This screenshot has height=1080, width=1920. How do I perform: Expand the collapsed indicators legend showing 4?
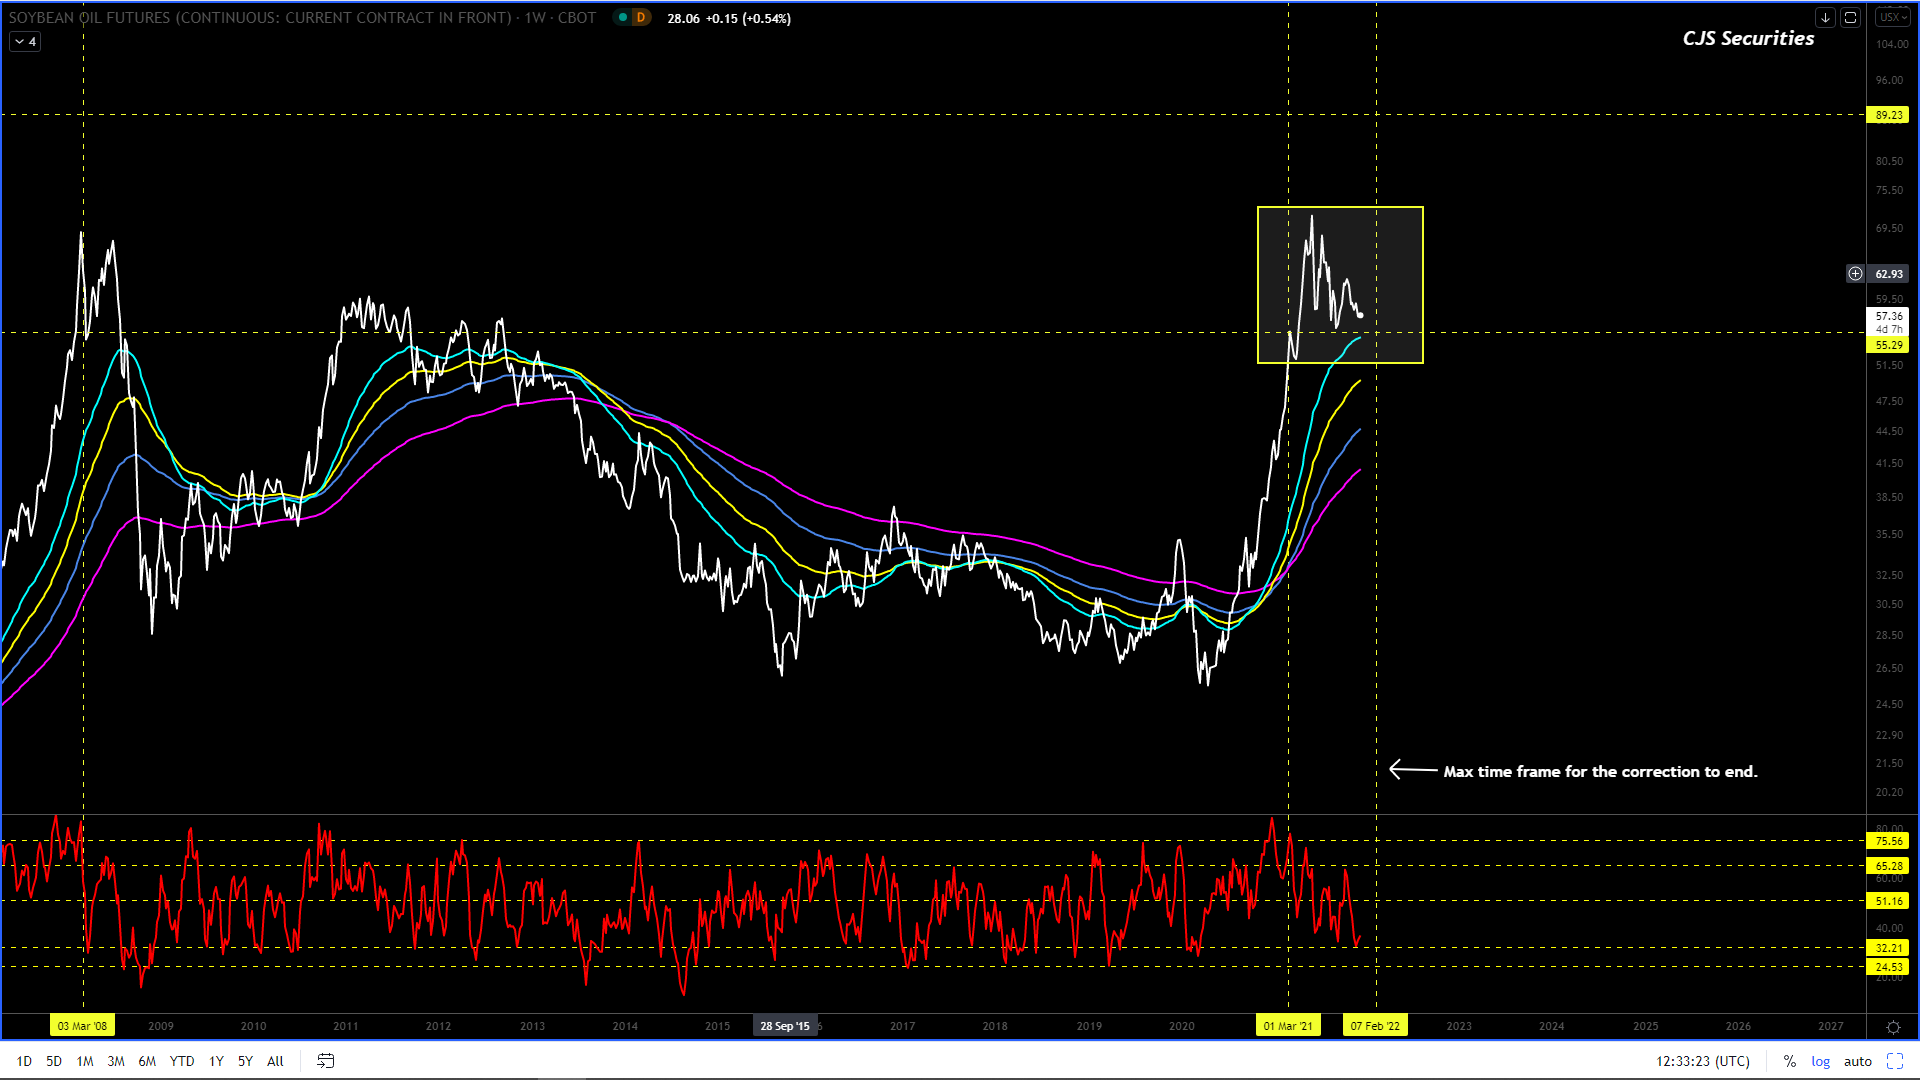pos(25,41)
